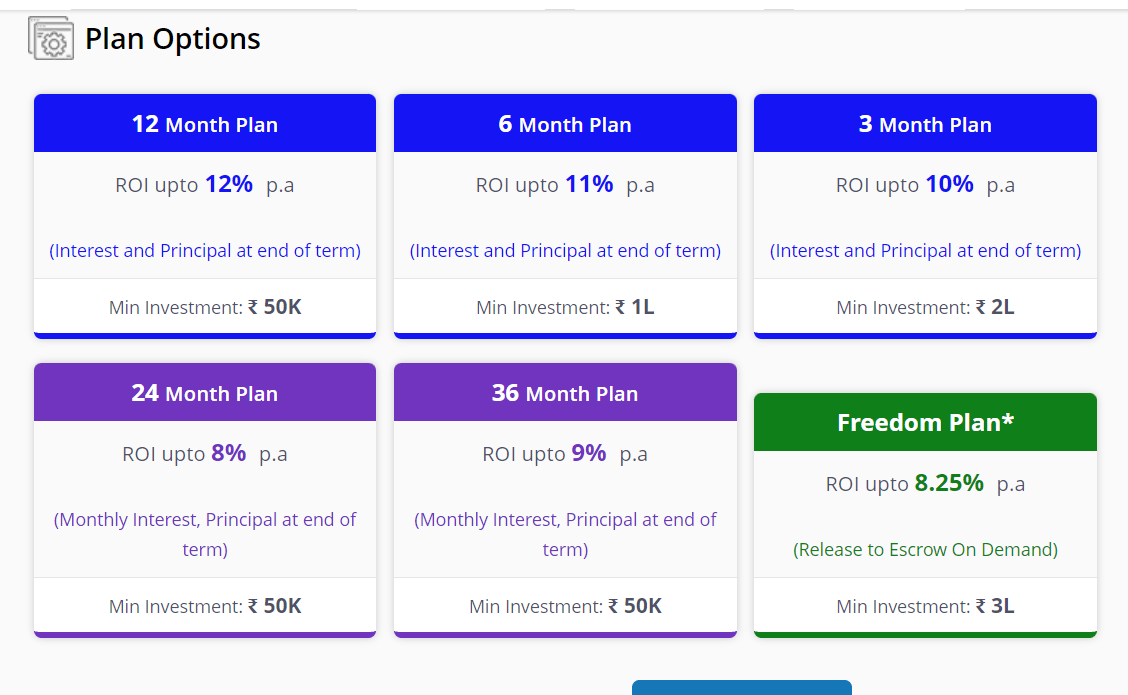Click Min Investment 3L in Freedom Plan
Image resolution: width=1128 pixels, height=695 pixels.
coord(925,607)
